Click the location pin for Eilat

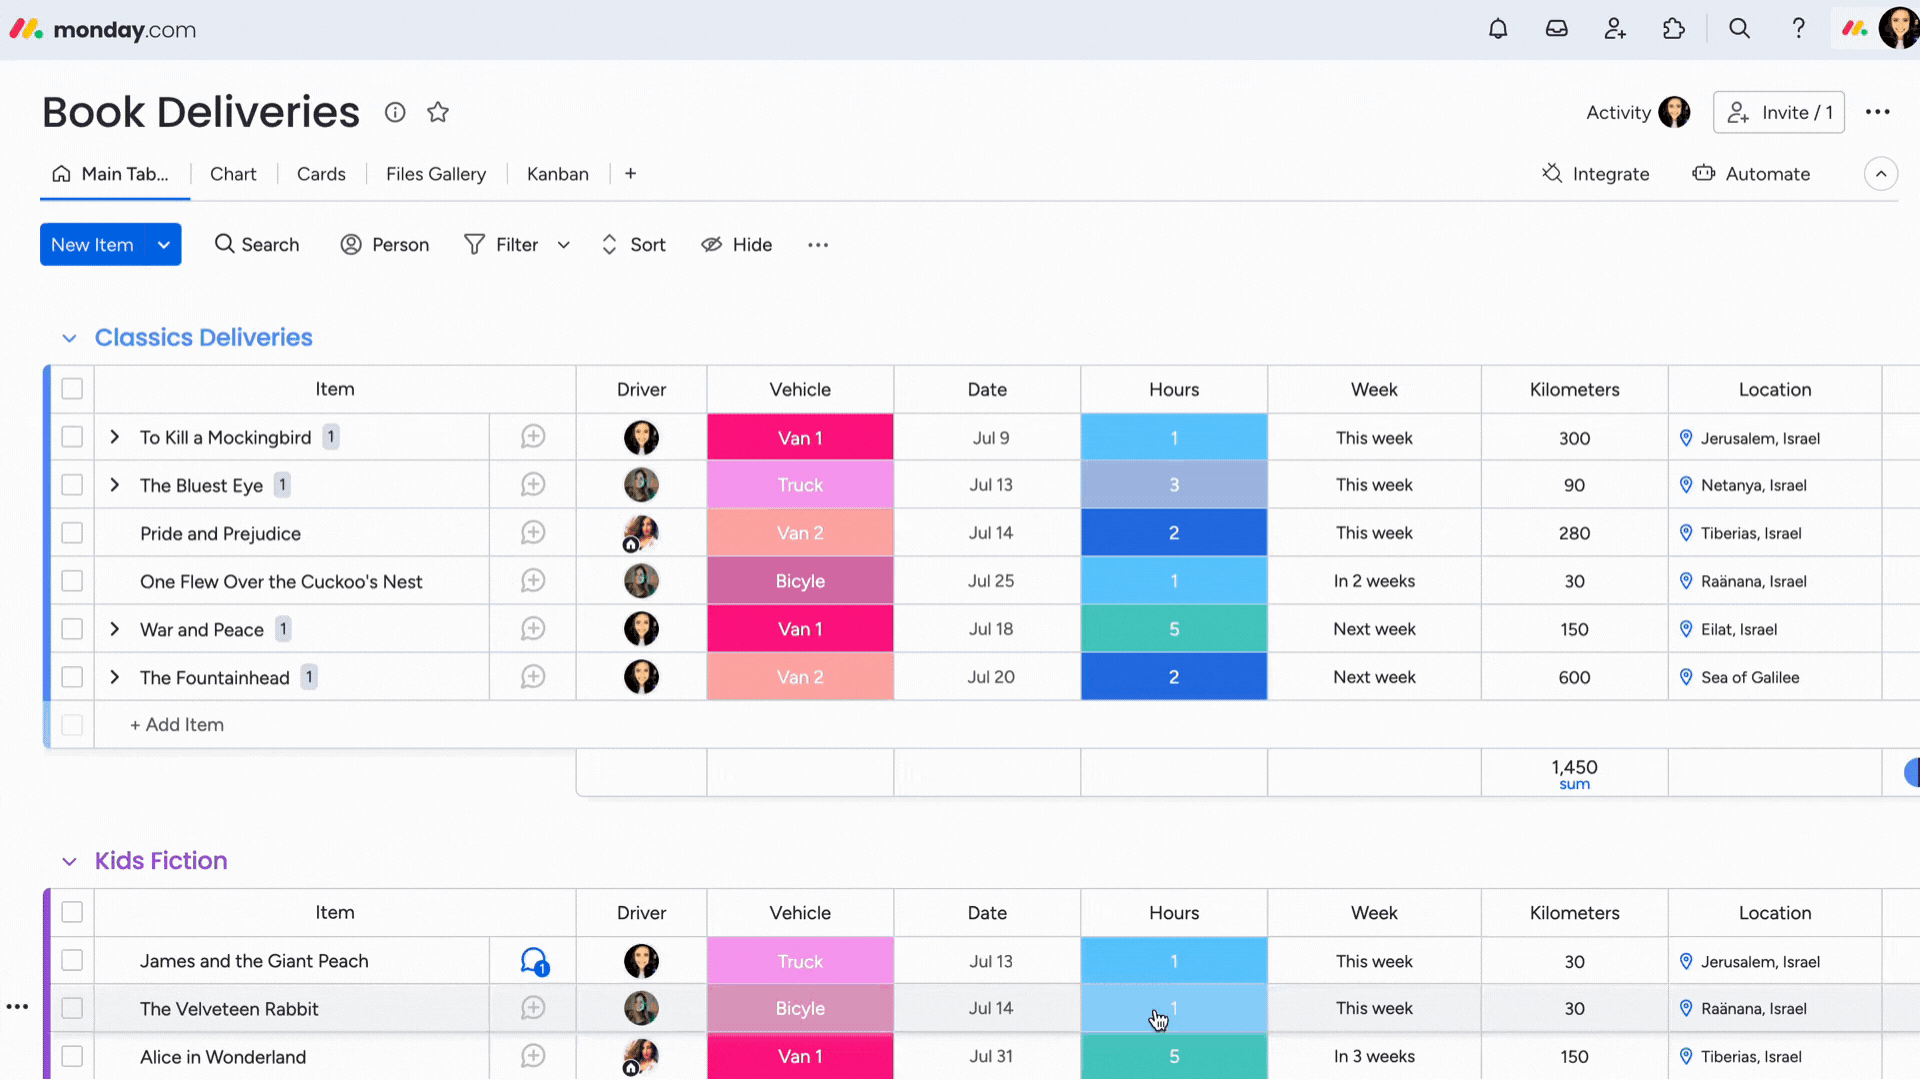(1687, 629)
